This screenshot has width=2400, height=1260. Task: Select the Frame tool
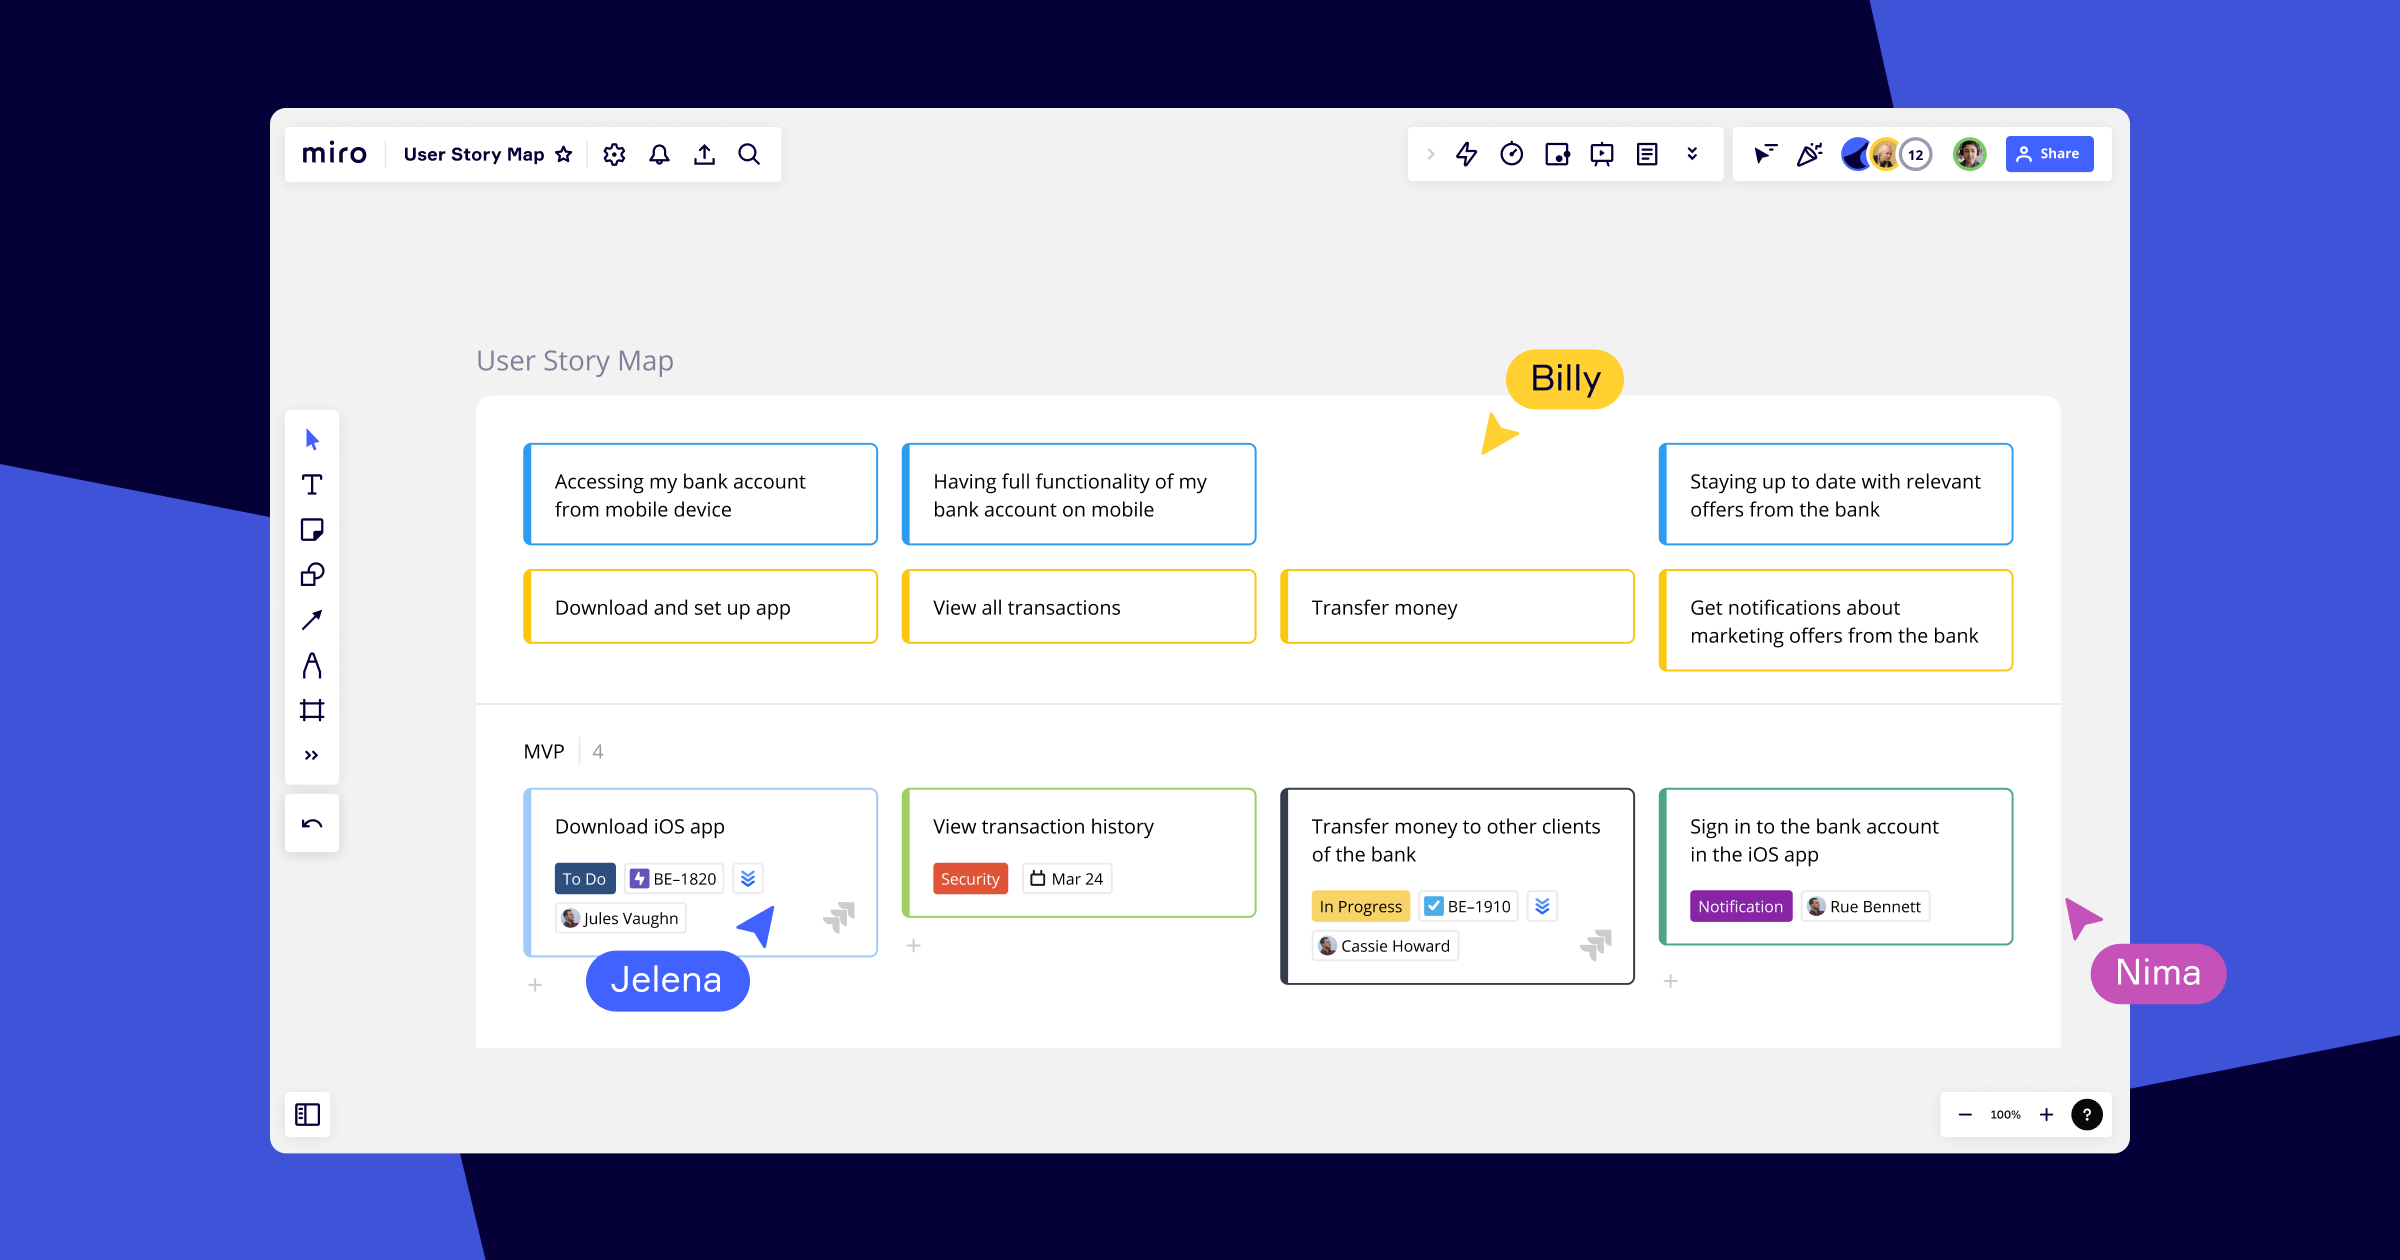[312, 710]
